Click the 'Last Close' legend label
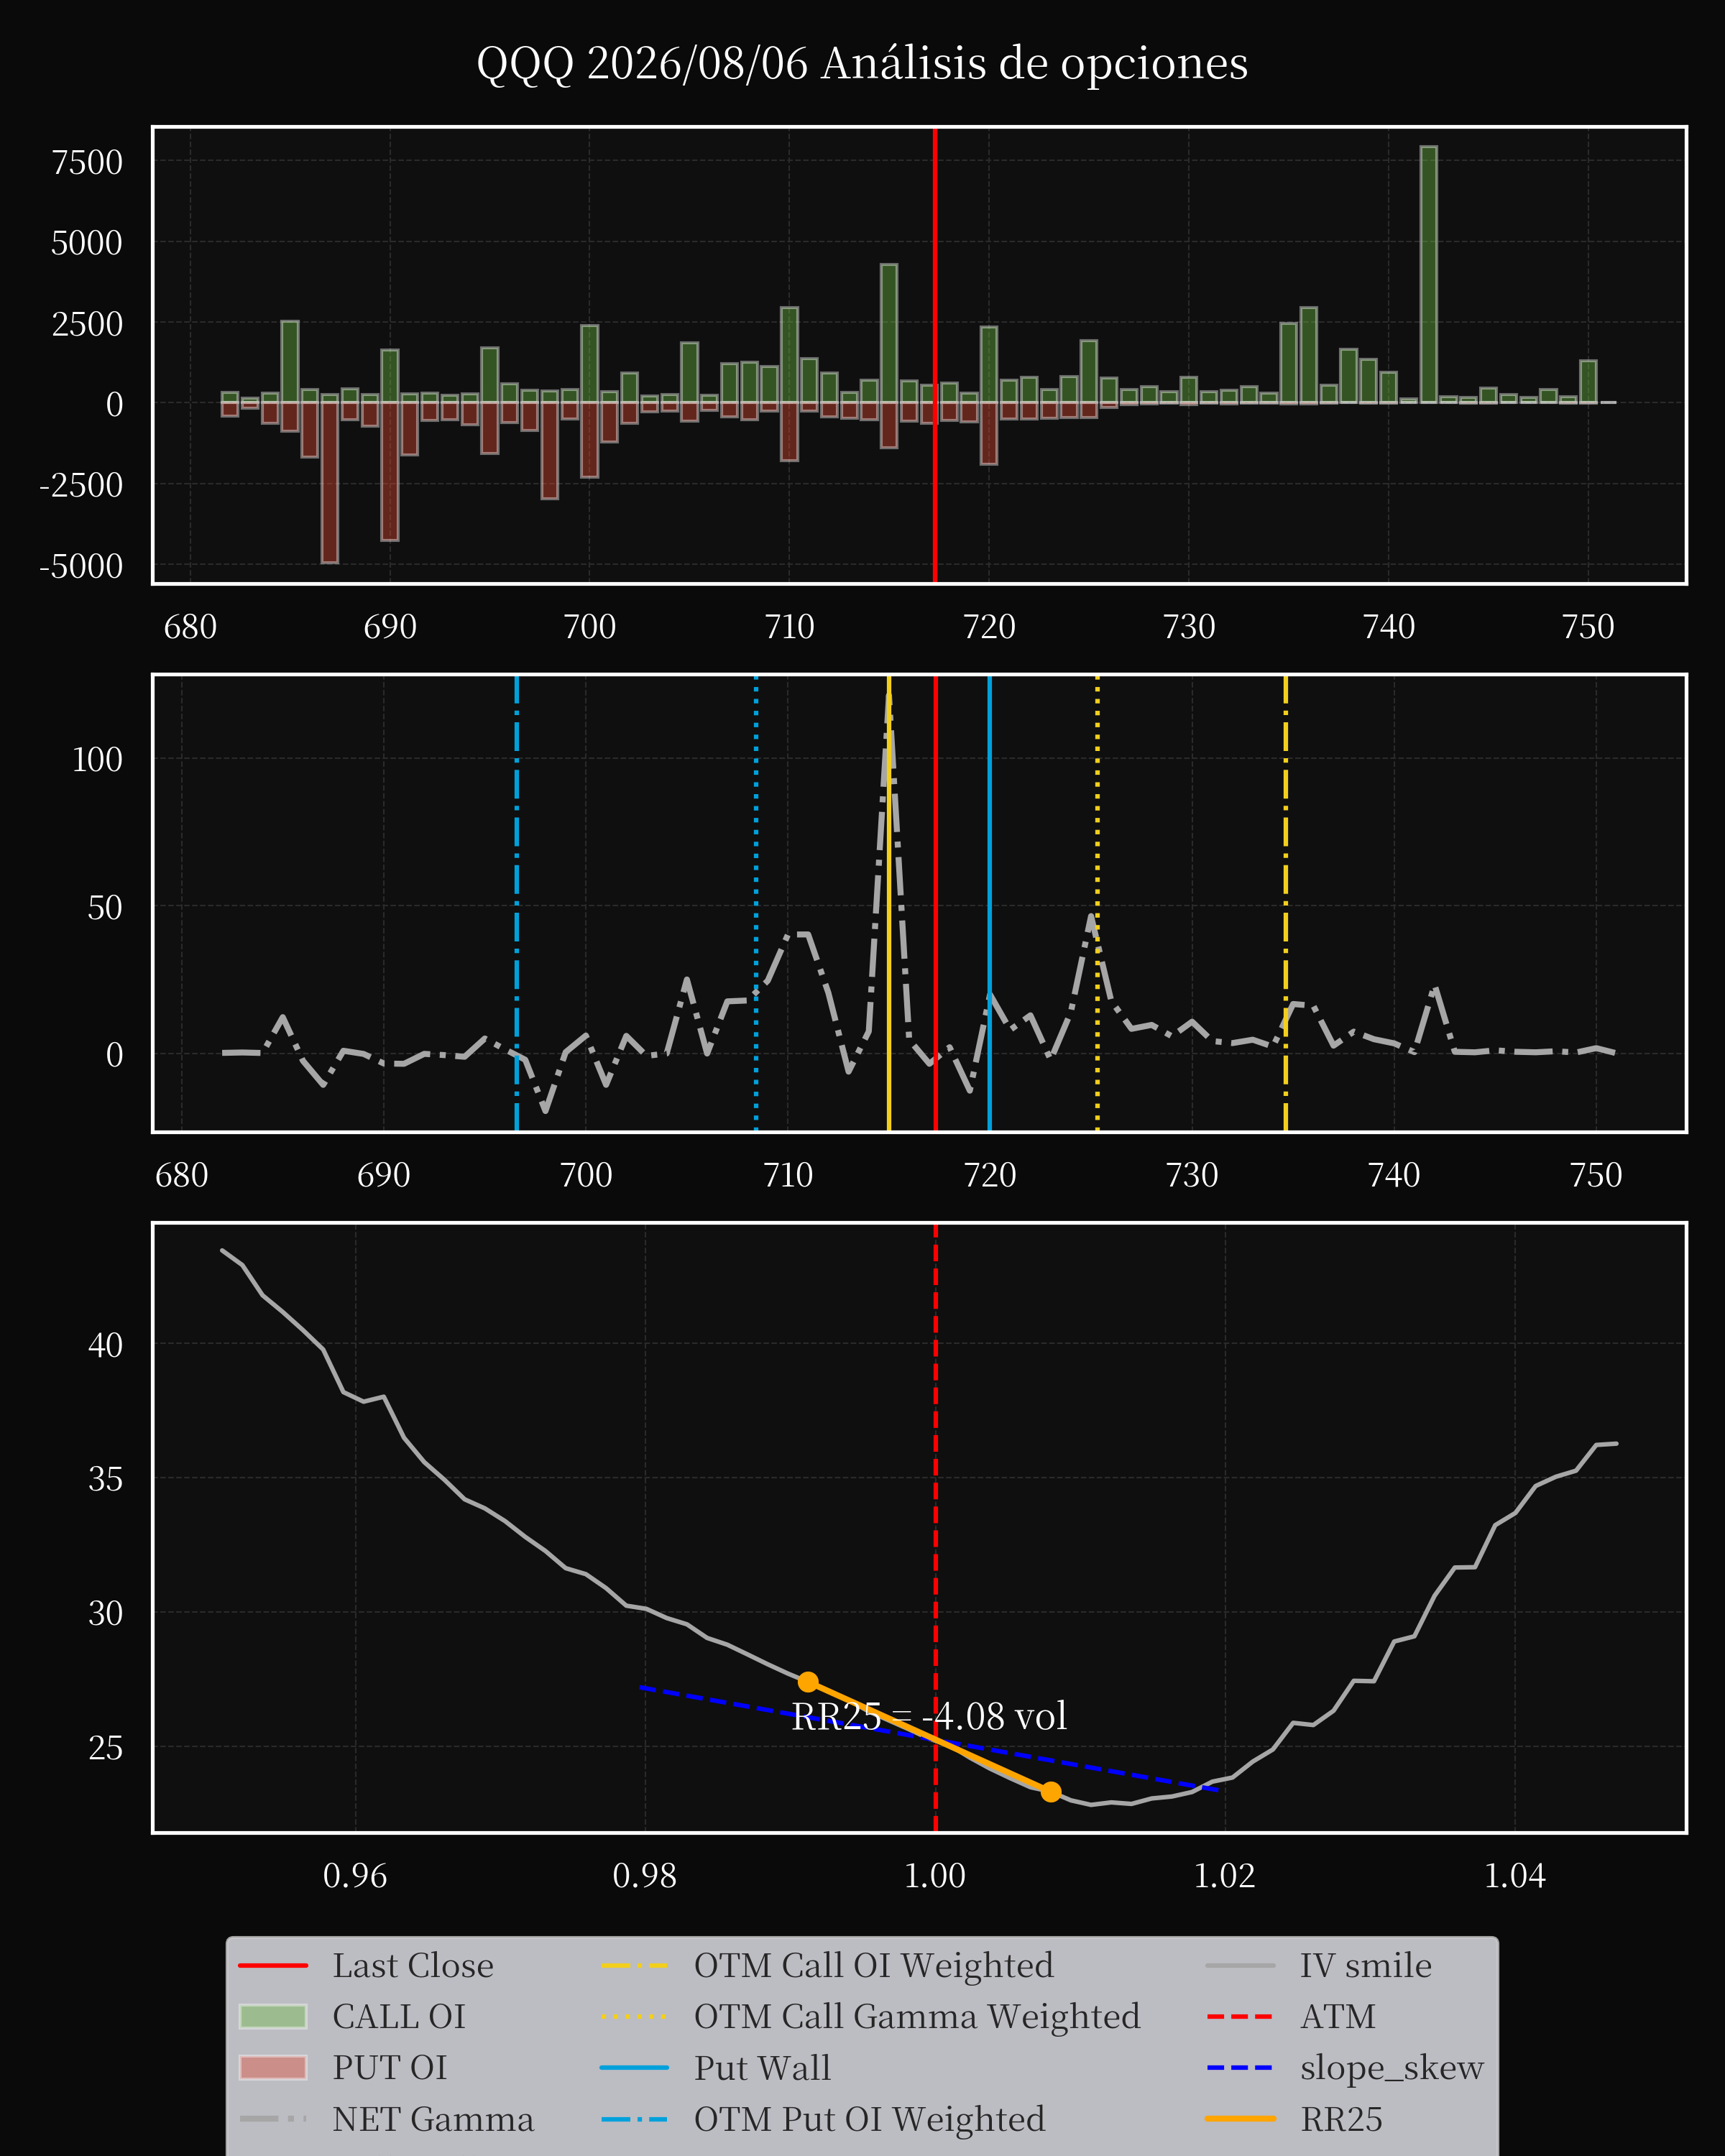The image size is (1725, 2156). 413,1966
